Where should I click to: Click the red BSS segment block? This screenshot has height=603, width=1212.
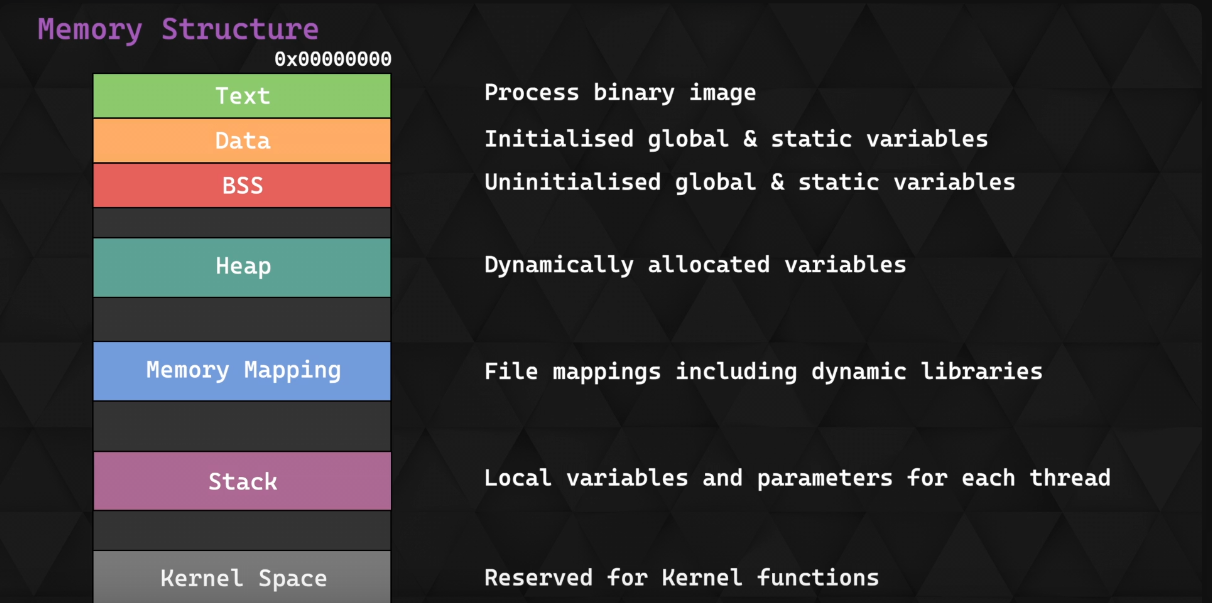pyautogui.click(x=242, y=186)
